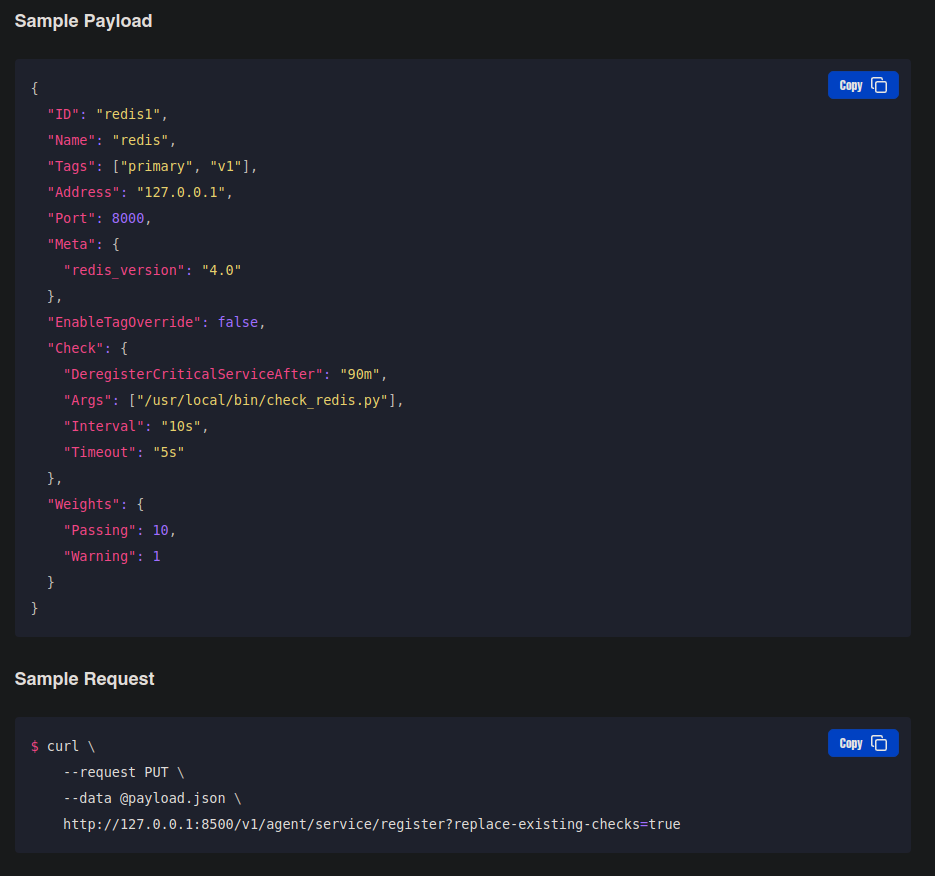Click the copy icon in the Sample Payload block
The height and width of the screenshot is (876, 935).
click(879, 86)
